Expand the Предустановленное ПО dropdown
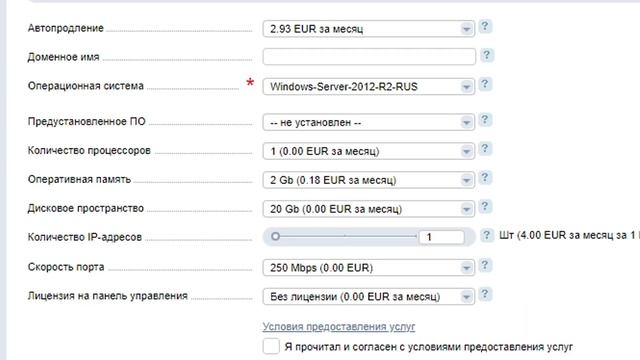Screen dimensions: 640x360 (369, 122)
